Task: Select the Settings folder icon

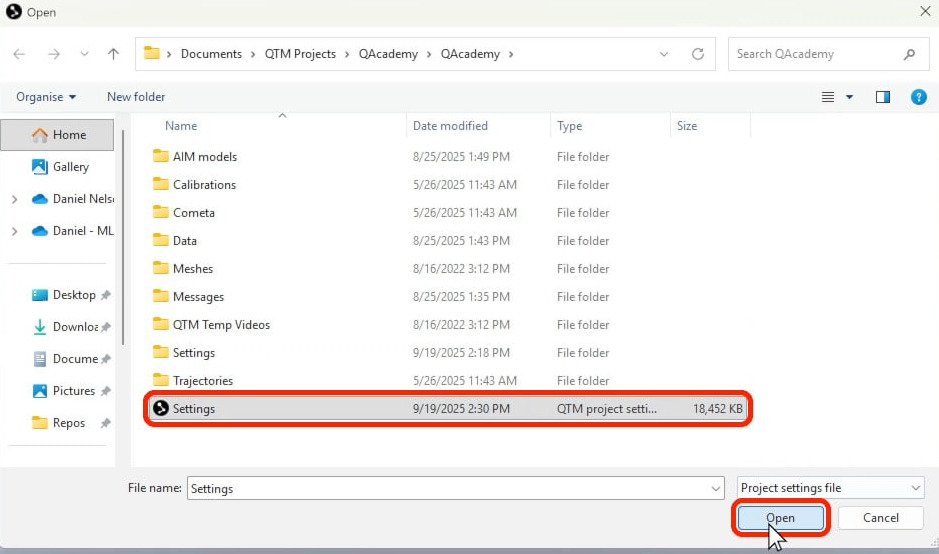Action: point(160,352)
